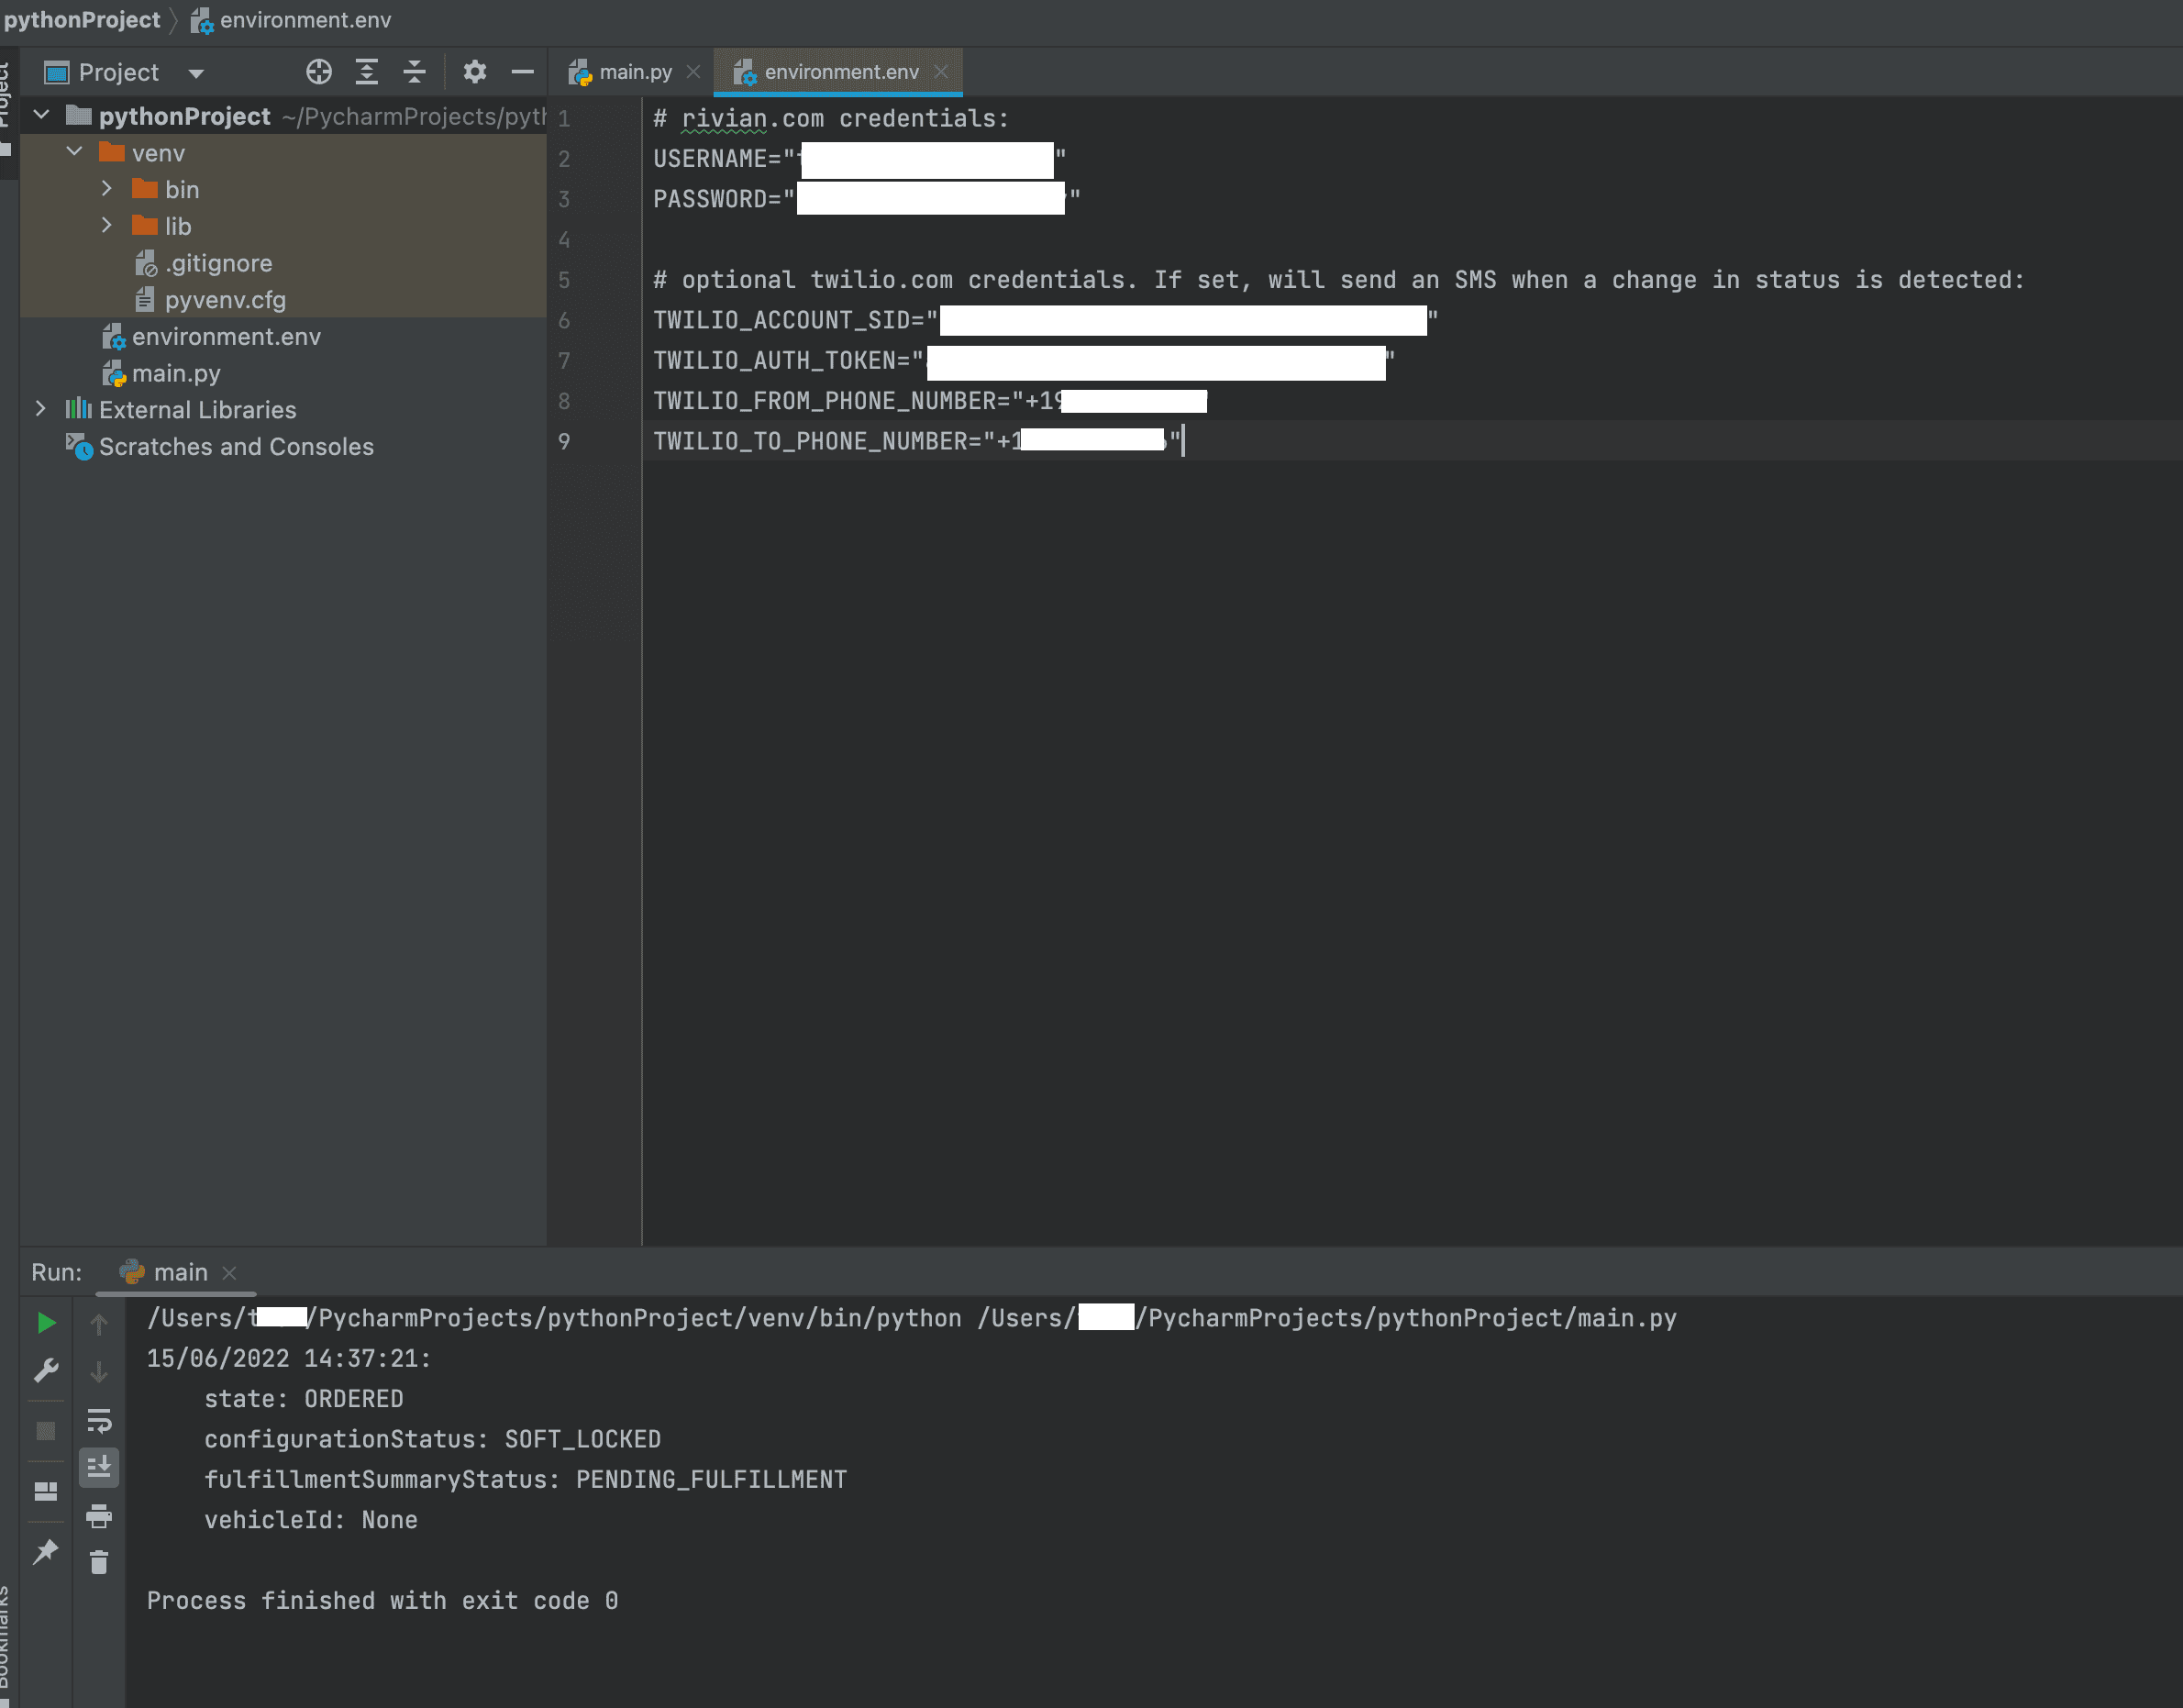The image size is (2183, 1708).
Task: Click 'configurationStatus: SOFT_LOCKED' output line
Action: tap(432, 1439)
